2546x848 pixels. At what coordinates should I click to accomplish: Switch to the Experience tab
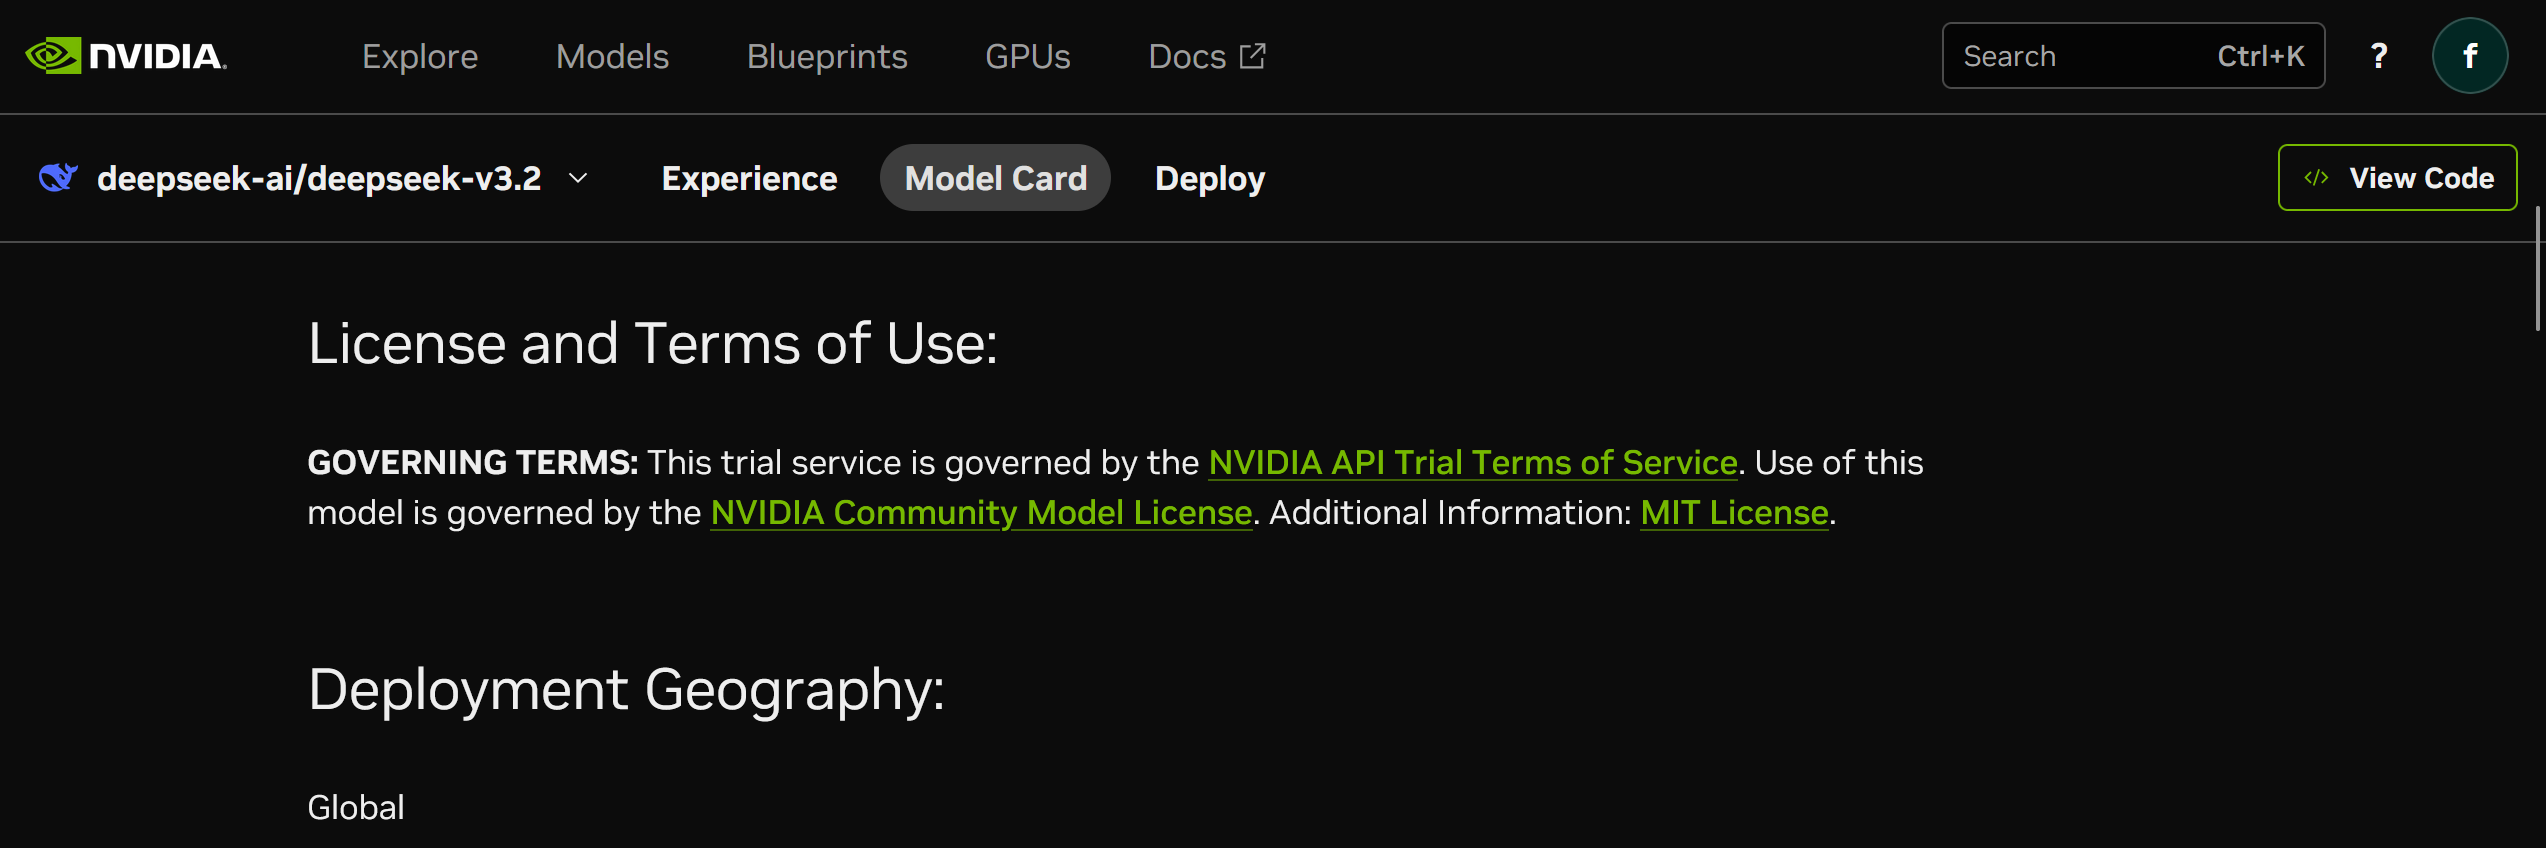[x=749, y=178]
